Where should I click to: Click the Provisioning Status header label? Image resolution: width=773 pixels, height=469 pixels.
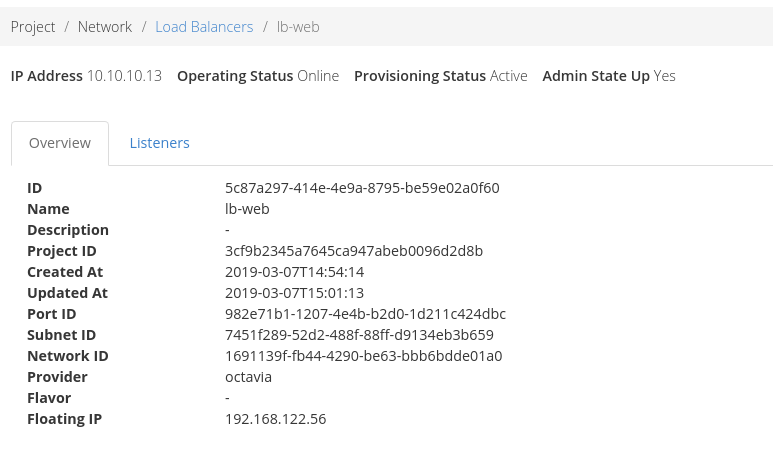click(420, 76)
